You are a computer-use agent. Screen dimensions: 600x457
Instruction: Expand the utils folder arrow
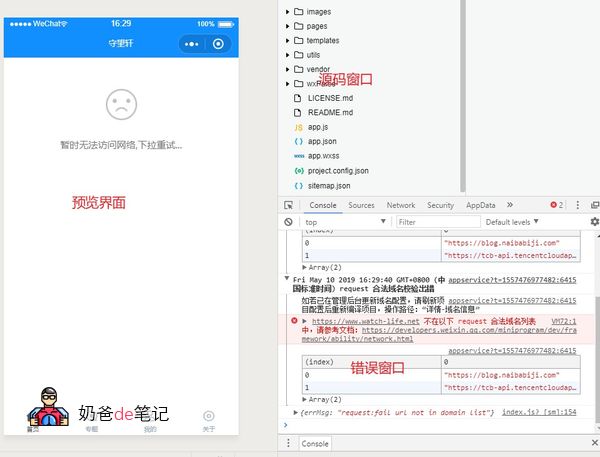coord(287,55)
